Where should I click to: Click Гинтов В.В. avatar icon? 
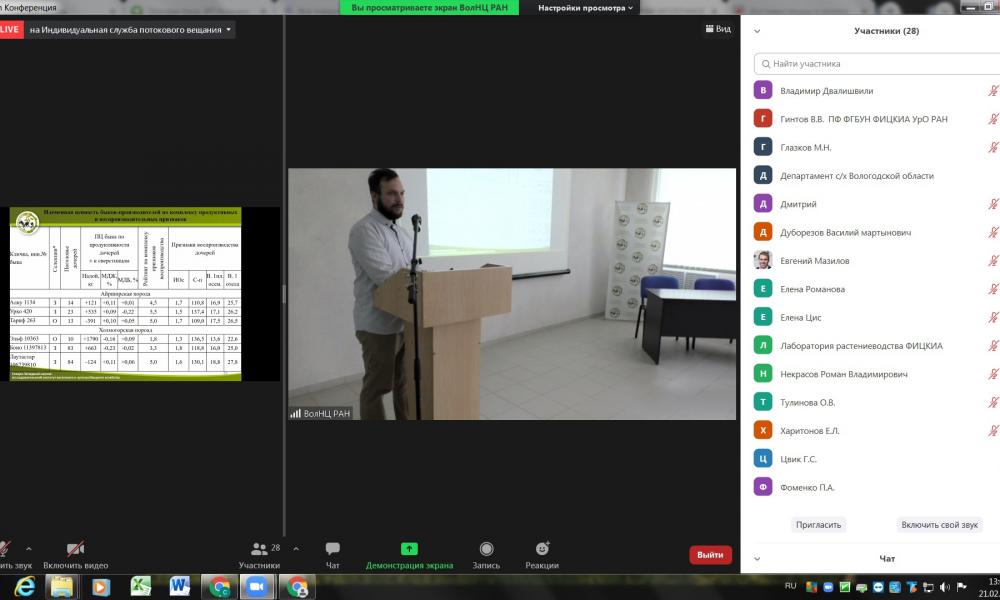coord(763,119)
